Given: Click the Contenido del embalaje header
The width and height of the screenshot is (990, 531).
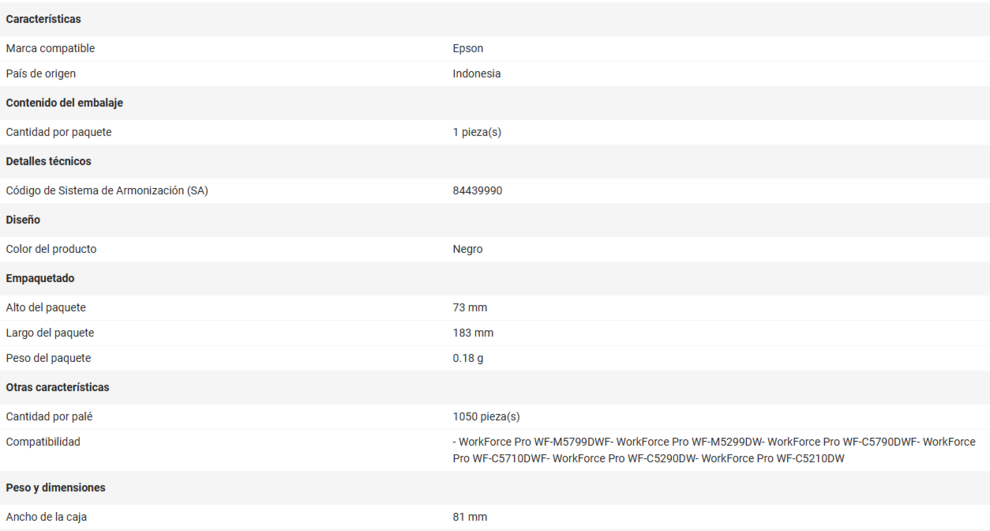Looking at the screenshot, I should 64,103.
